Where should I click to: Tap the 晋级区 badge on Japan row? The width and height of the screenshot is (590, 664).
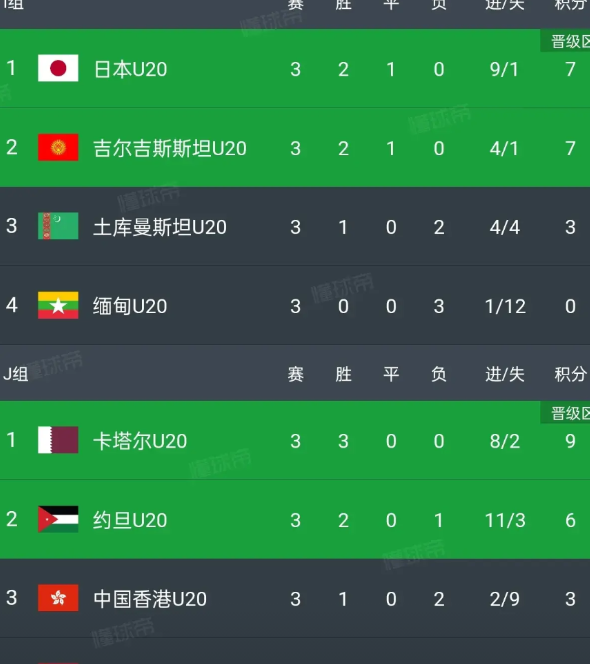tap(565, 42)
